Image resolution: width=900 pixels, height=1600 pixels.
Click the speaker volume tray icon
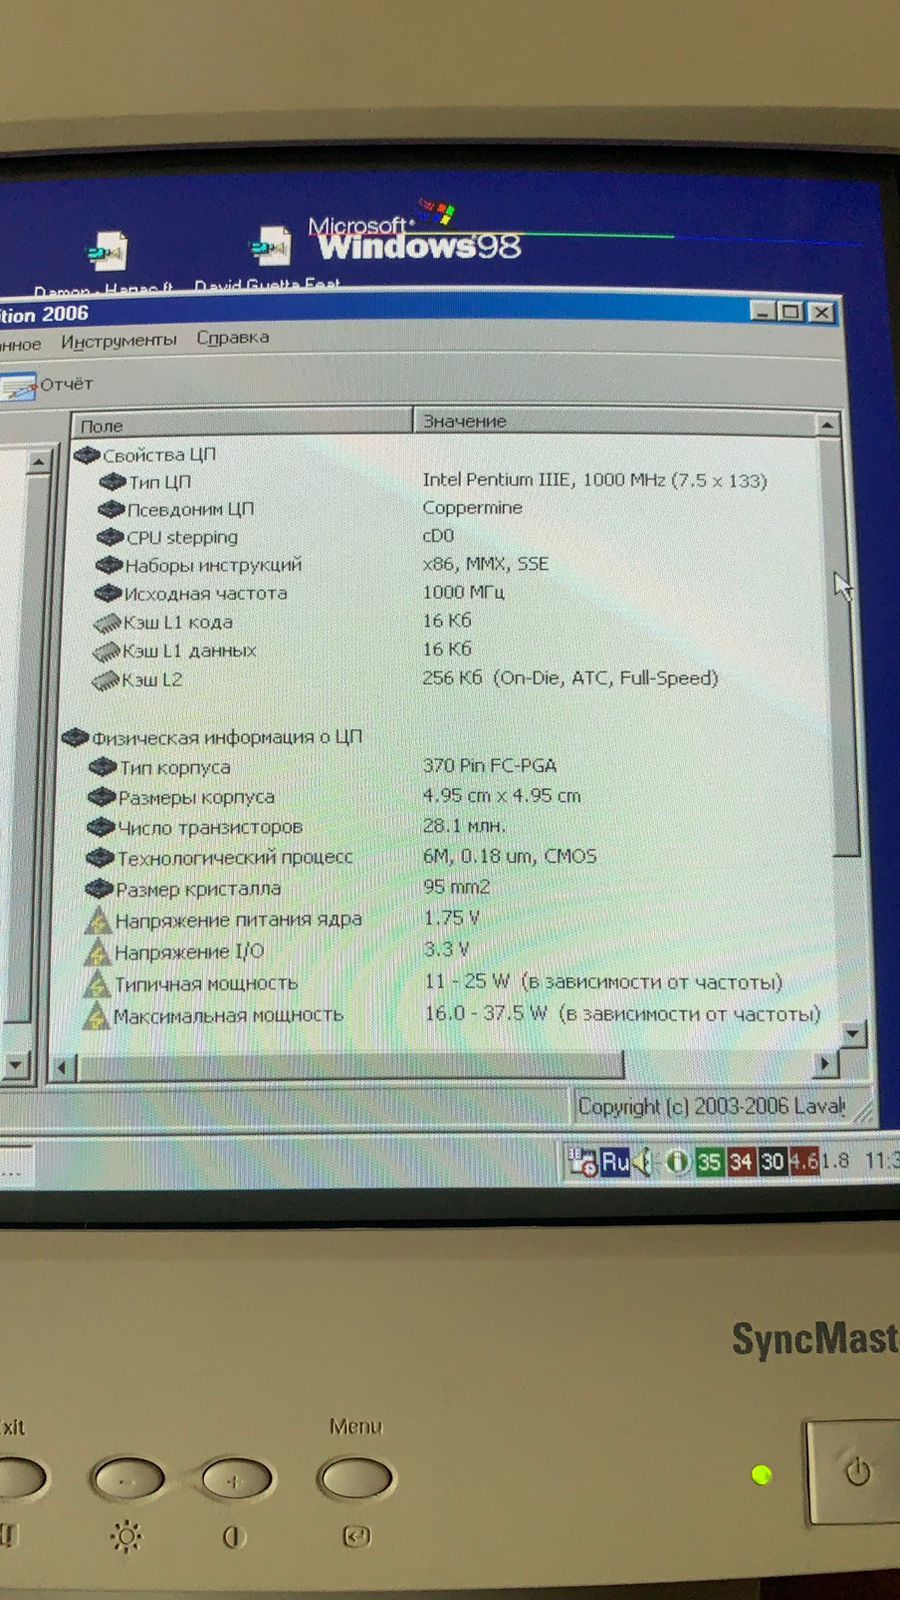(x=643, y=1162)
